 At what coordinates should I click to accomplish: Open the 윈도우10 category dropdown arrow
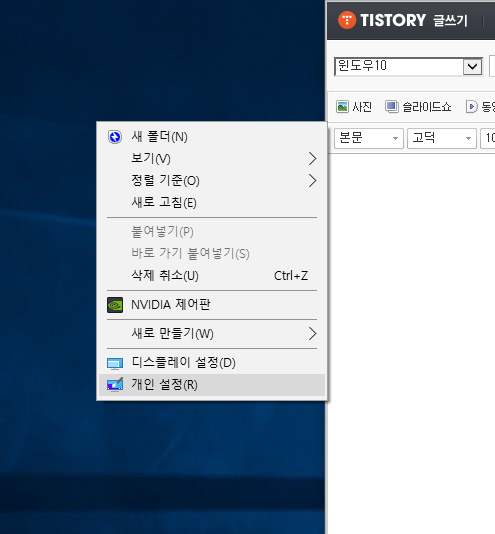(x=472, y=66)
